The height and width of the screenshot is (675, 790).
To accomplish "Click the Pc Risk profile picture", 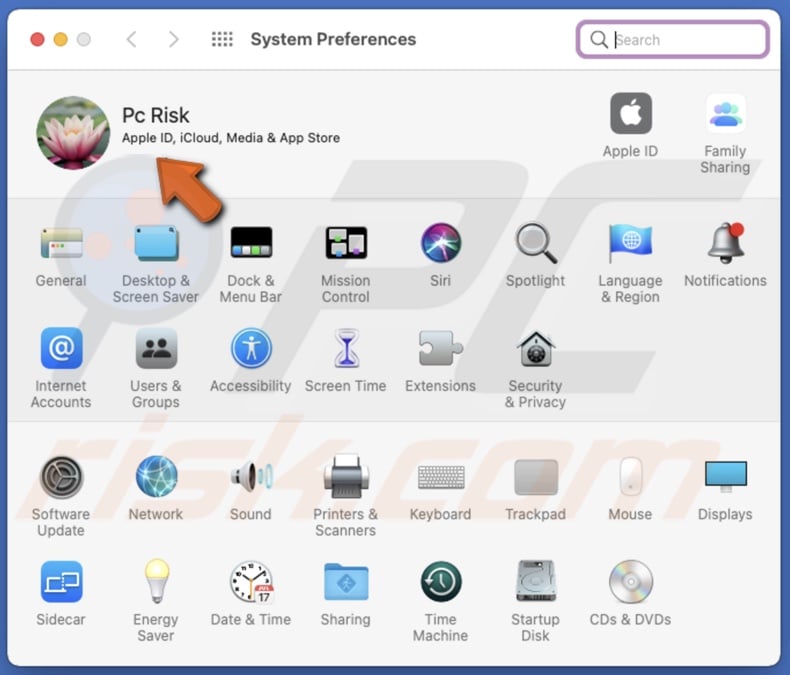I will click(74, 133).
